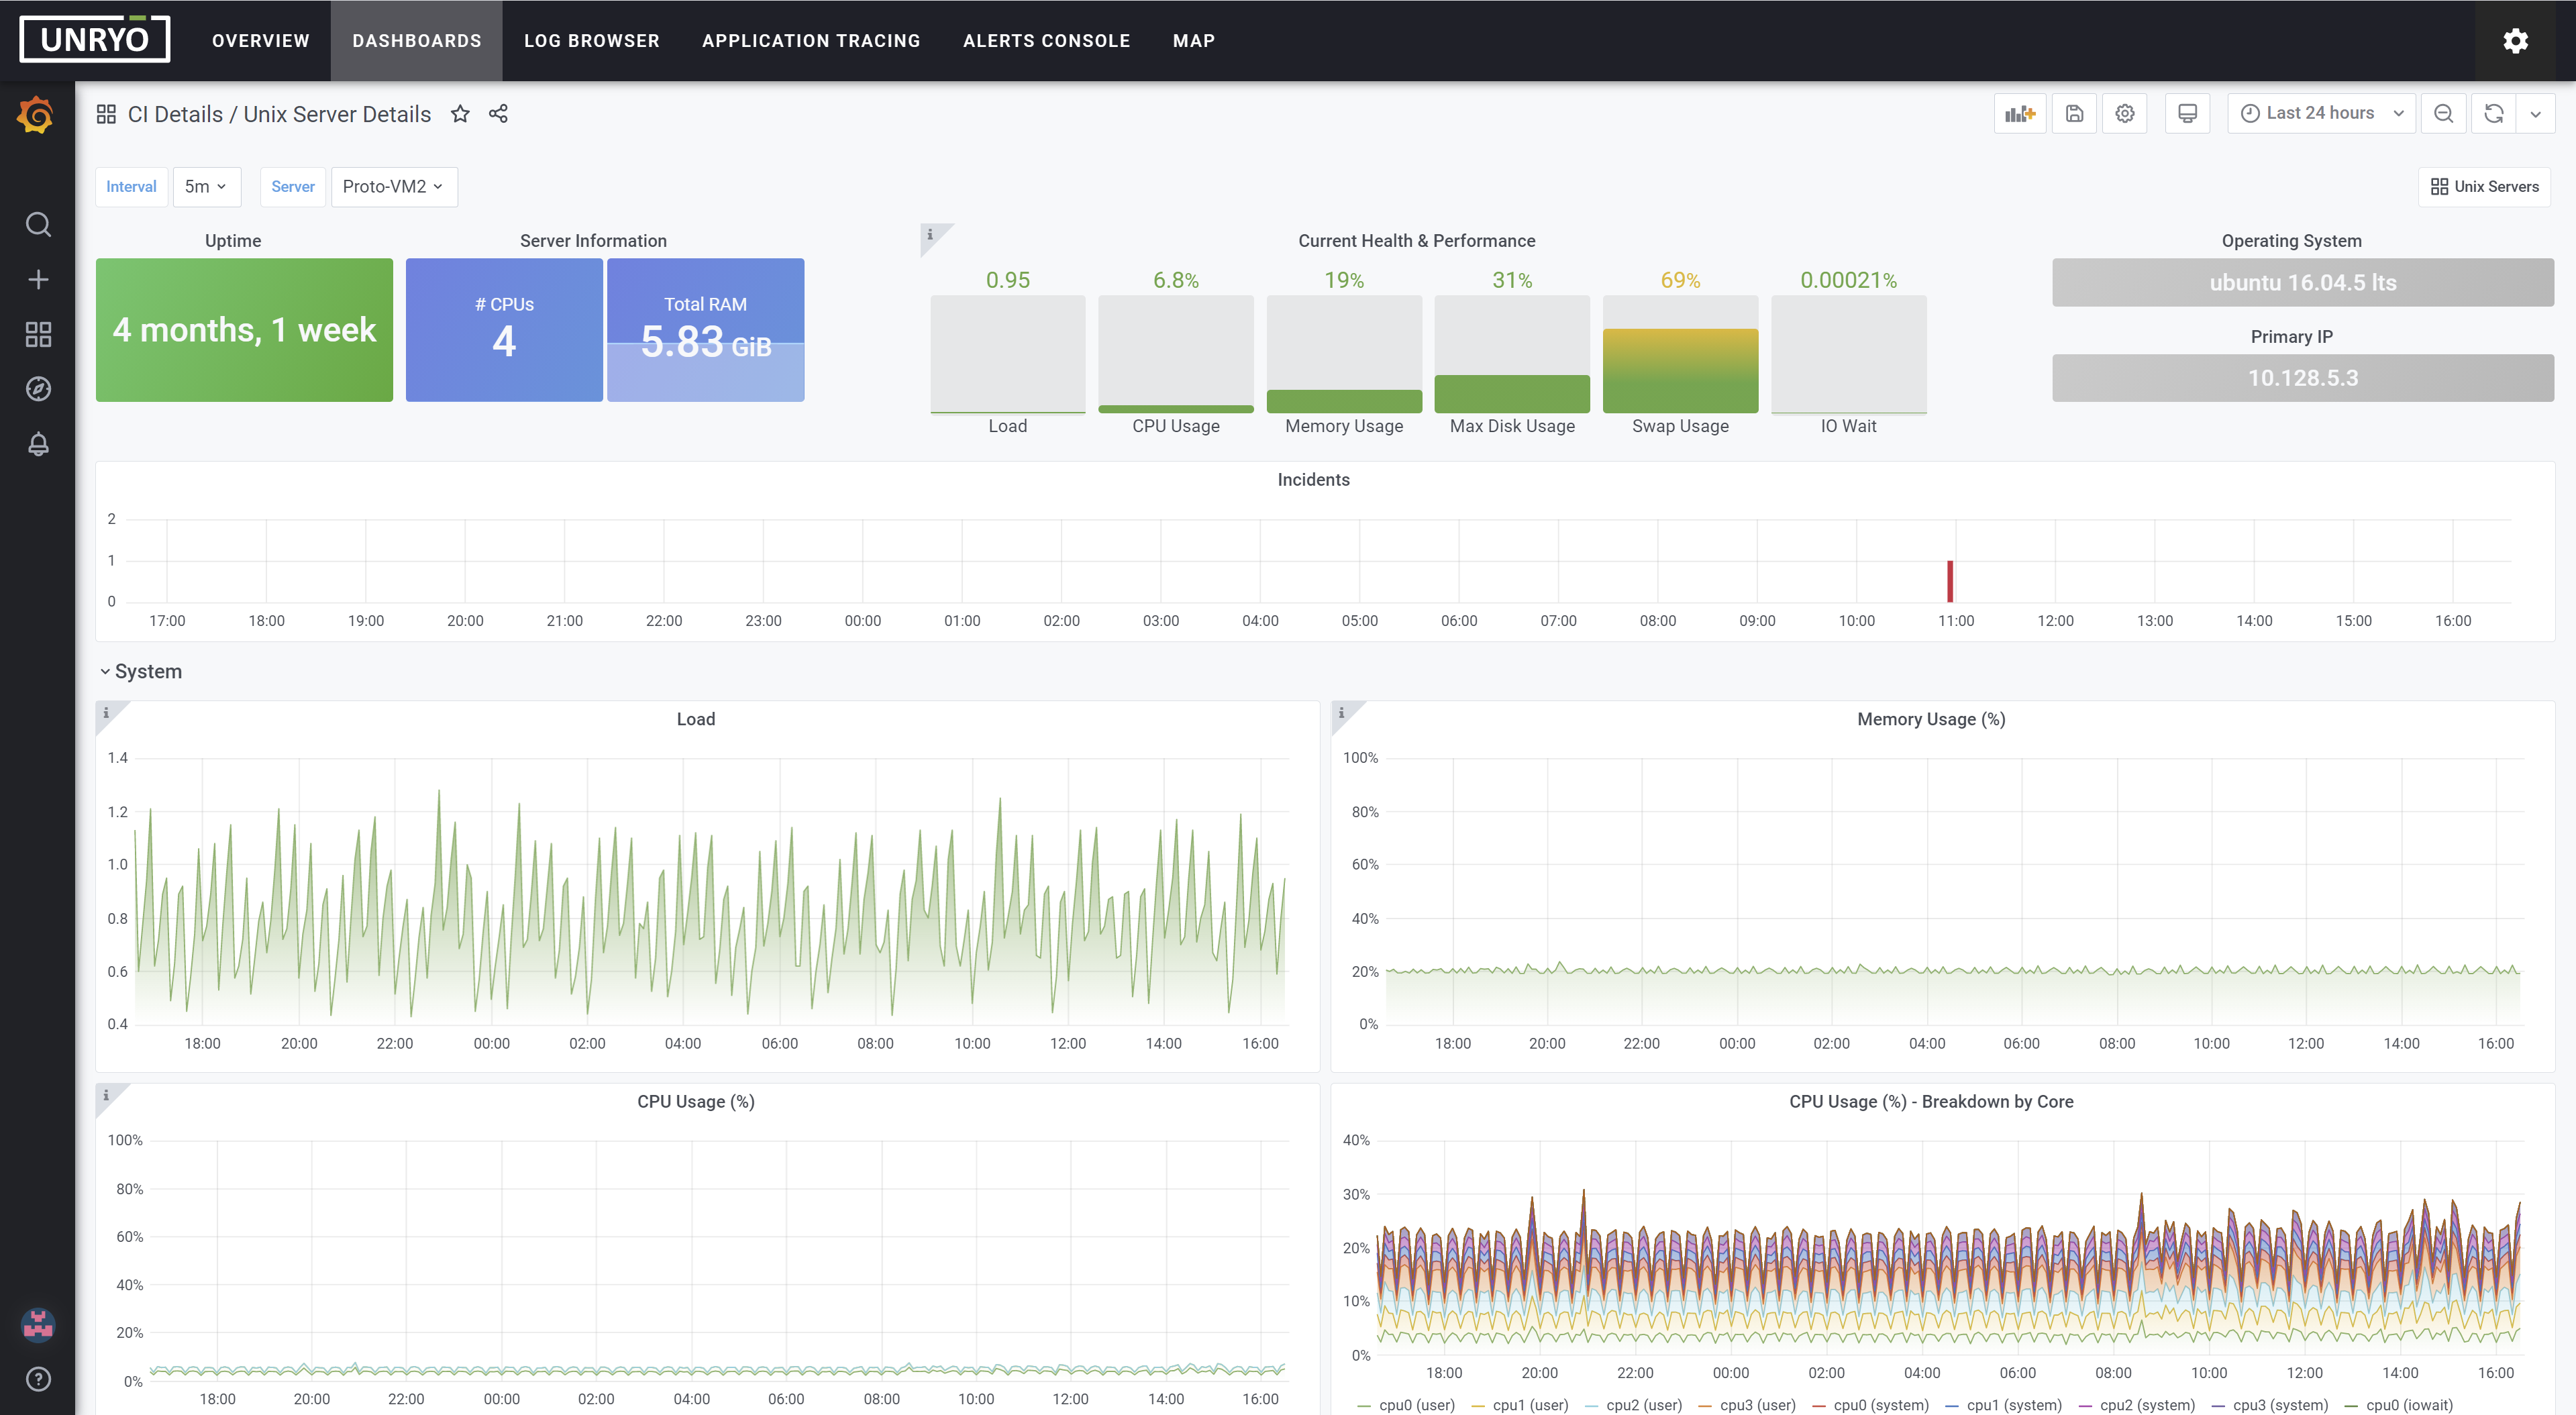Open the Alerts Console tab
Viewport: 2576px width, 1415px height.
pos(1047,41)
